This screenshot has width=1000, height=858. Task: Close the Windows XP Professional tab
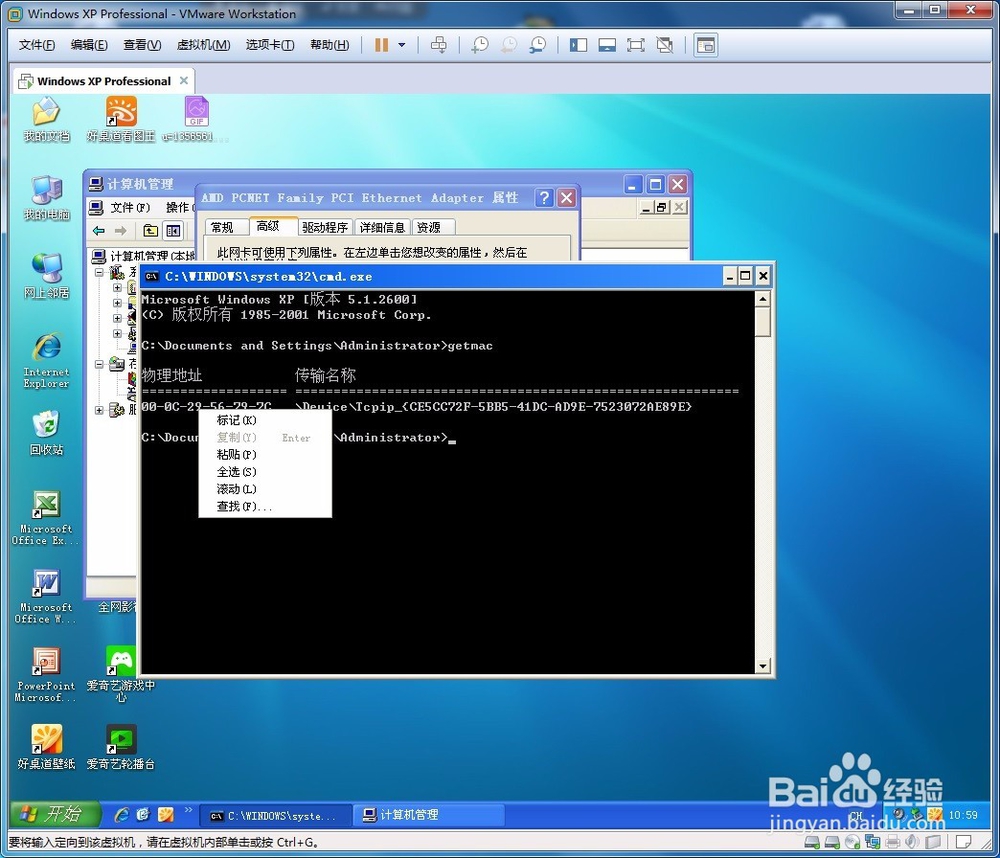(x=184, y=80)
